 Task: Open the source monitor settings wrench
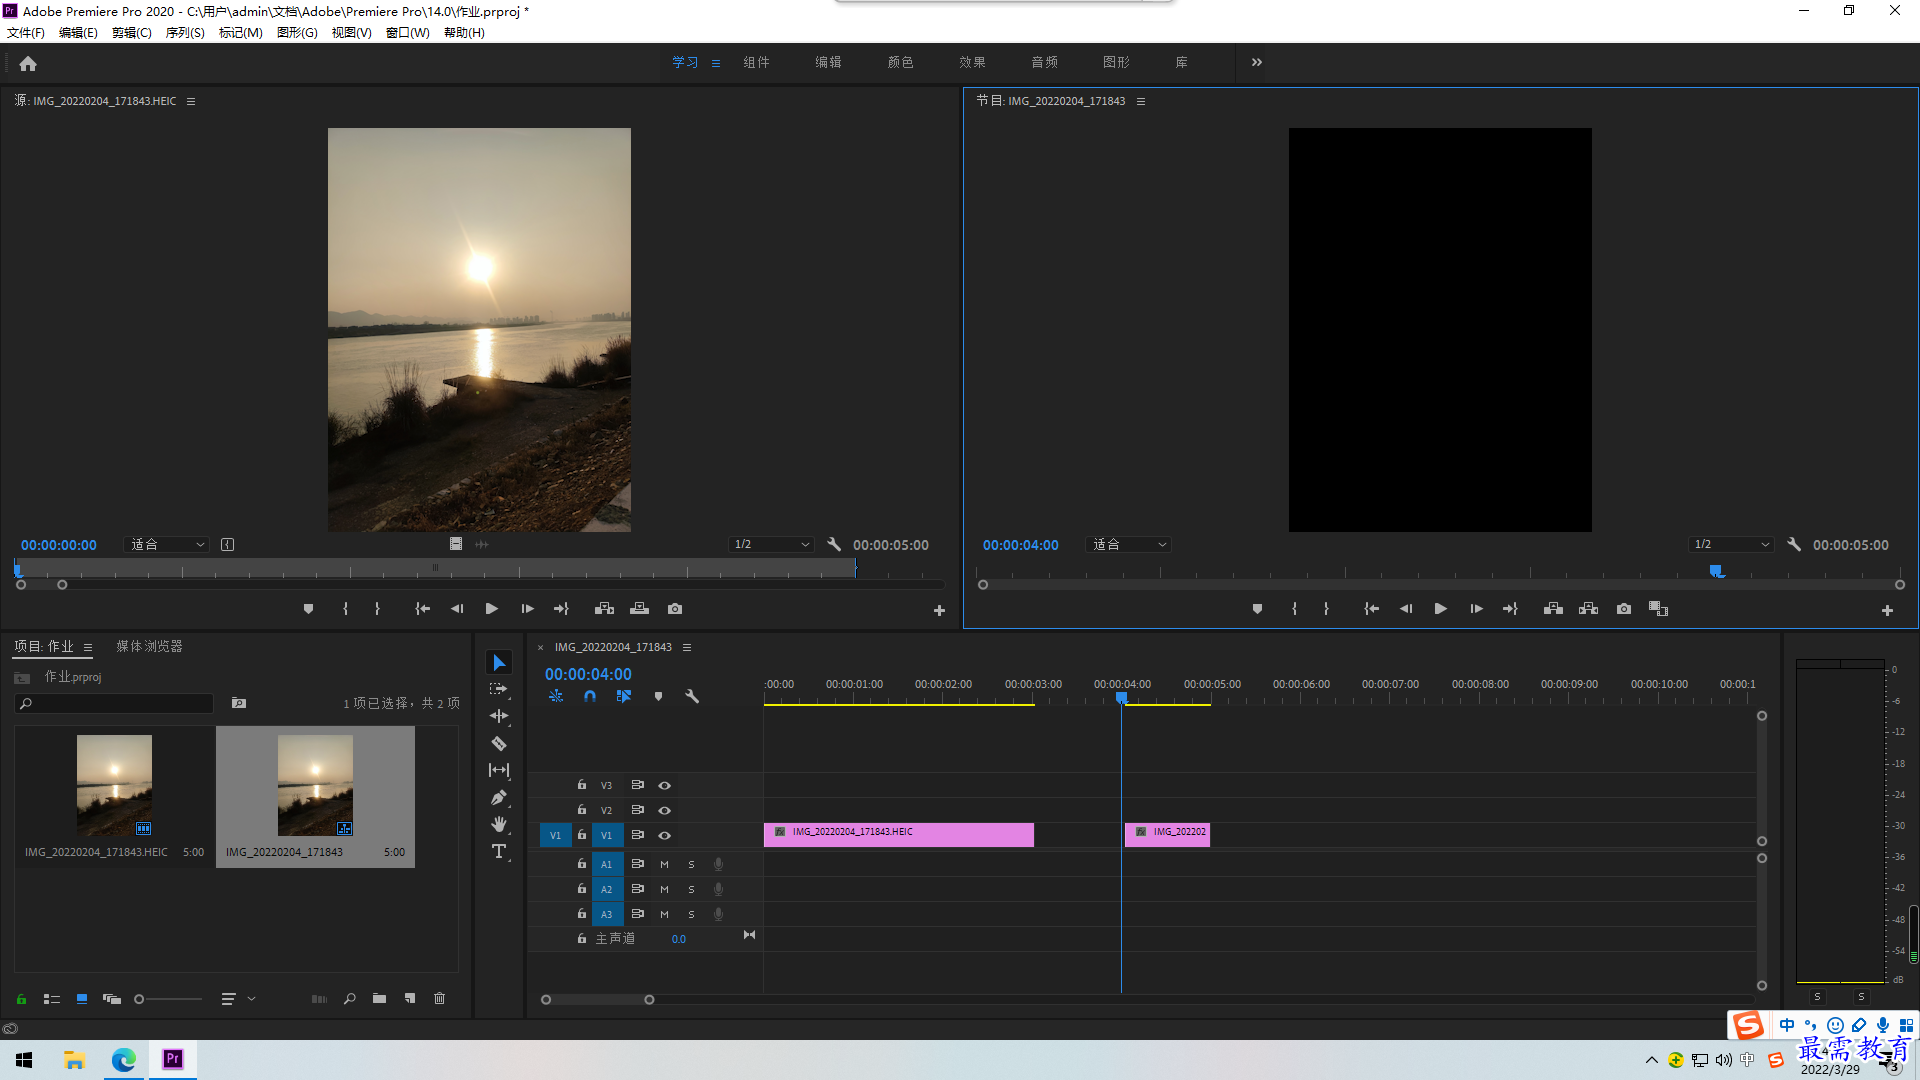point(834,545)
